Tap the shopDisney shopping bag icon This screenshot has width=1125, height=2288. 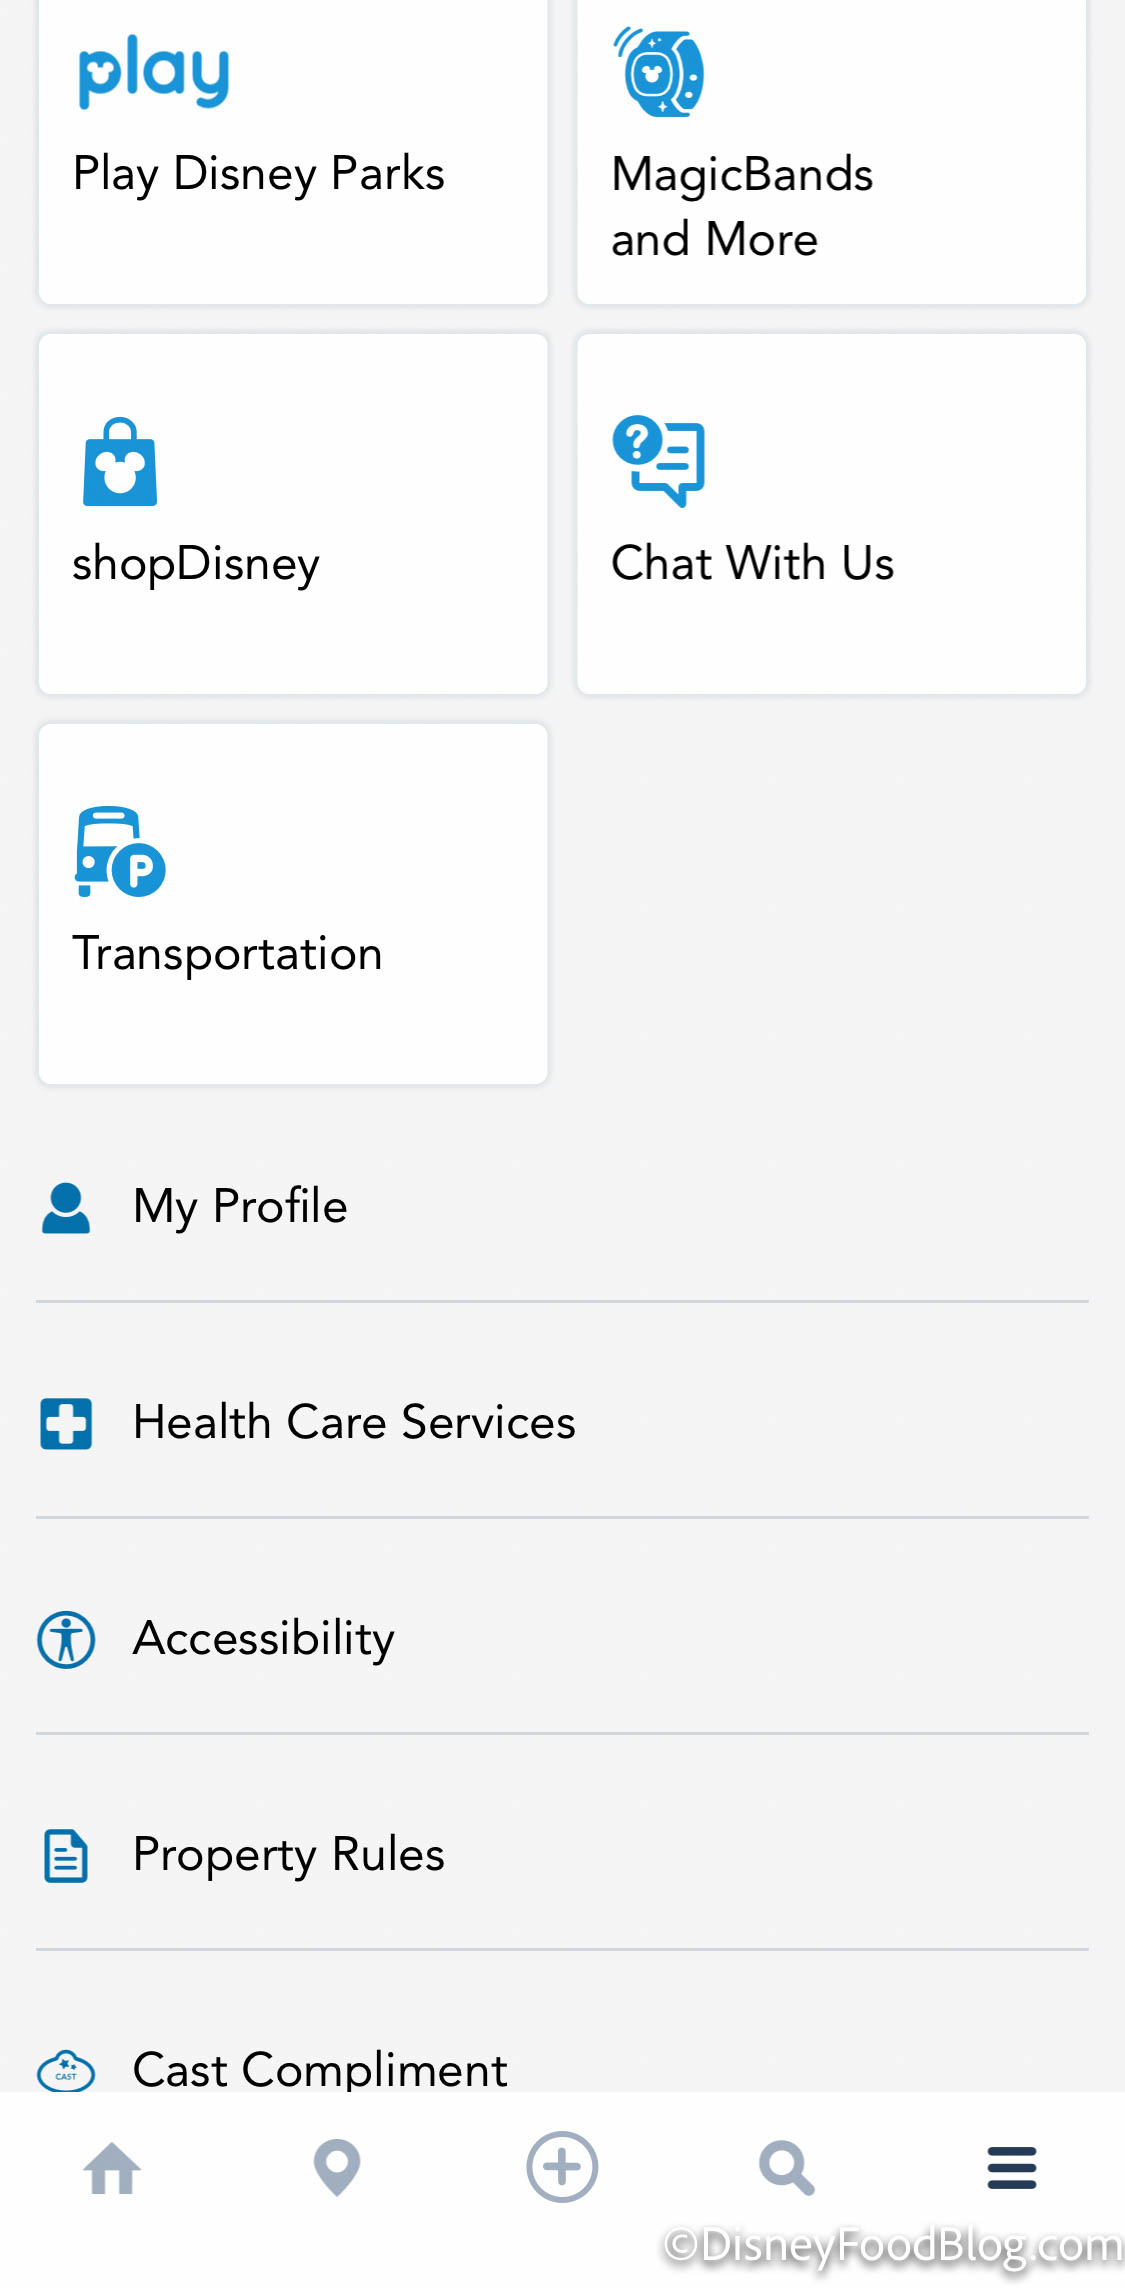pos(120,463)
